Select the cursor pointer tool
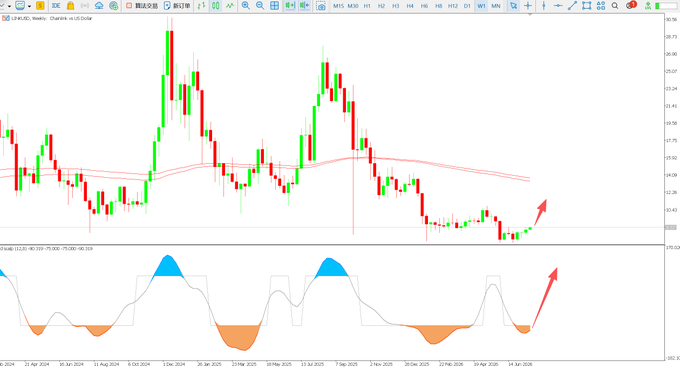This screenshot has height=368, width=680. click(513, 6)
